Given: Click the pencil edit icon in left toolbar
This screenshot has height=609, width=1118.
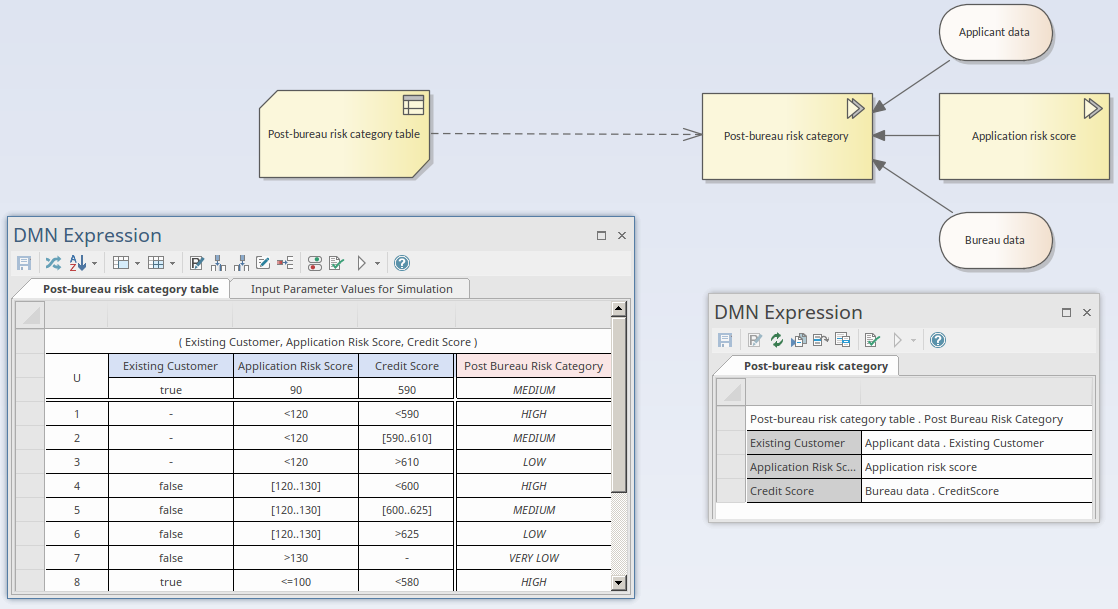Looking at the screenshot, I should coord(263,263).
